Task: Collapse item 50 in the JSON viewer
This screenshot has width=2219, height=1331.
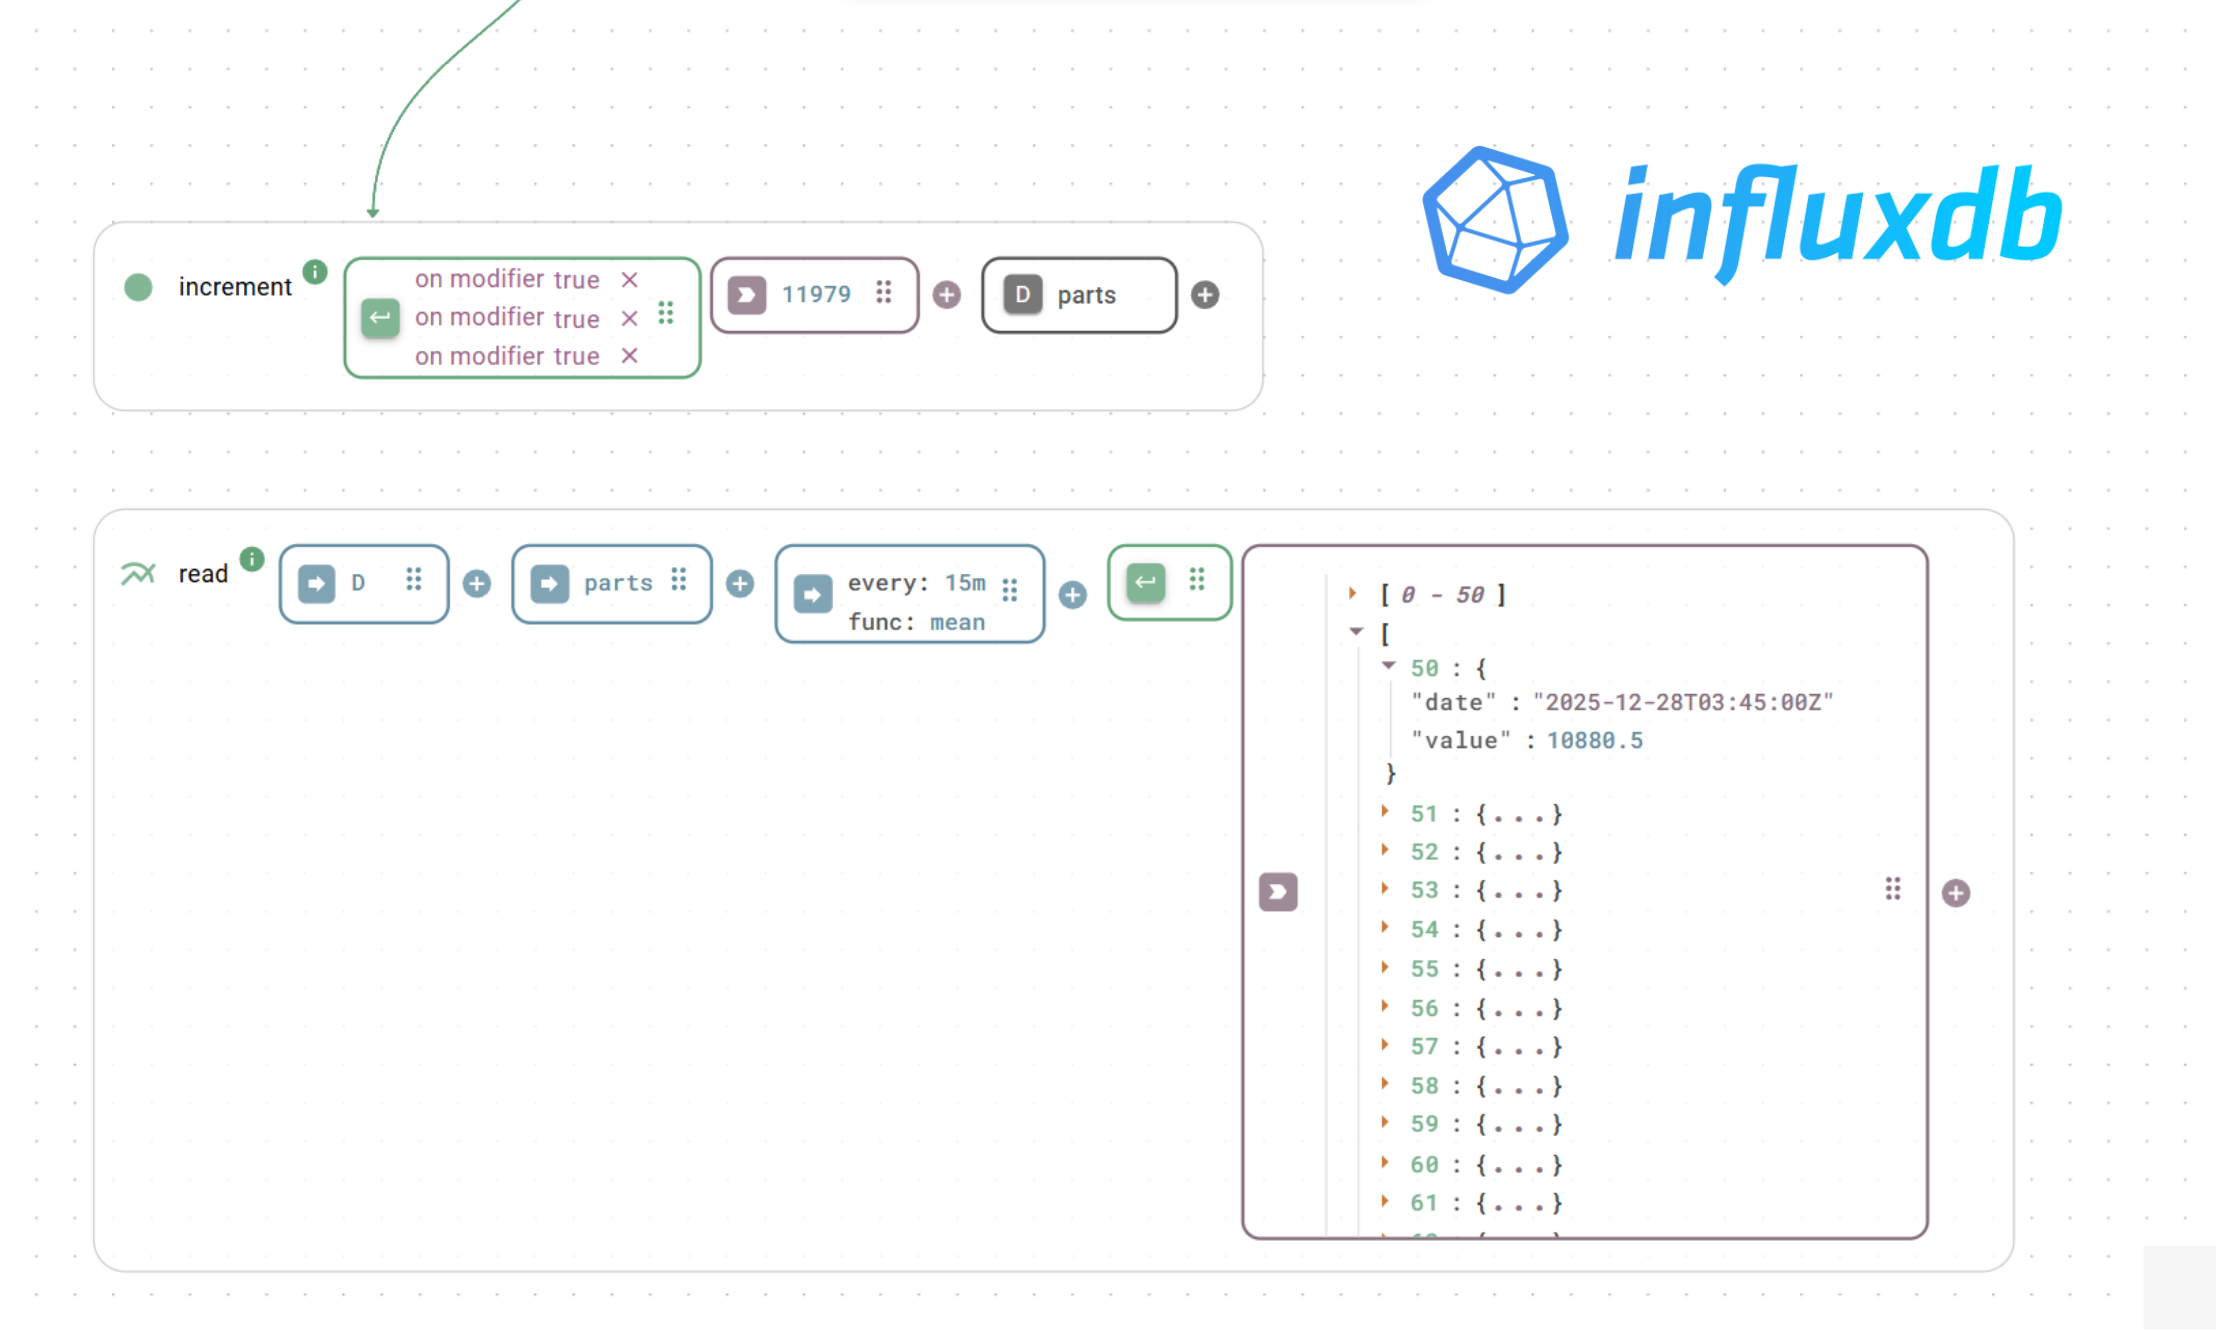Action: coord(1388,666)
